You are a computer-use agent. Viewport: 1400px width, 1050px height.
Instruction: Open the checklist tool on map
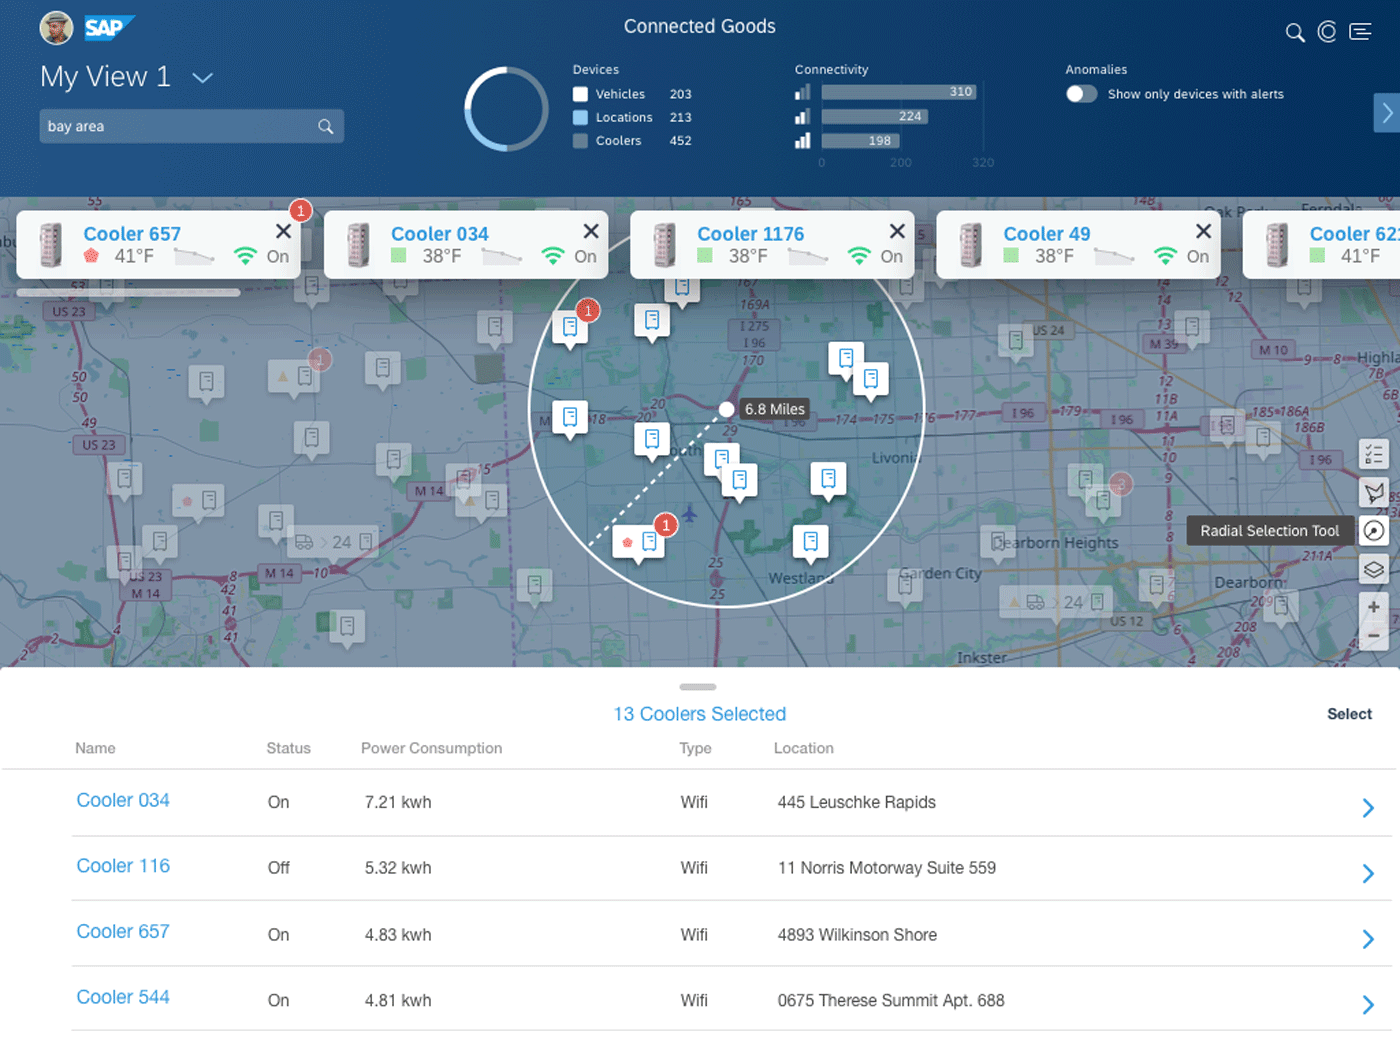[x=1374, y=454]
